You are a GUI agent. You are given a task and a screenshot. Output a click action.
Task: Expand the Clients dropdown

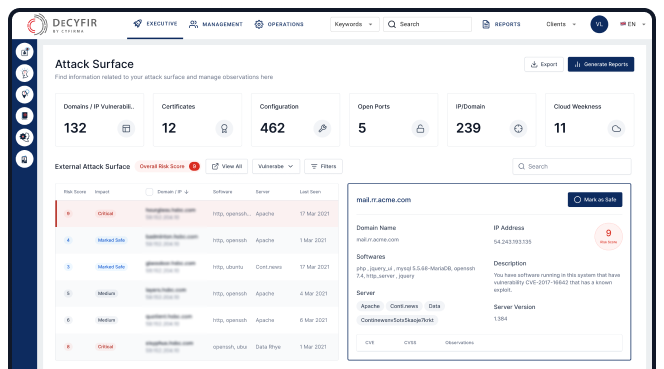coord(561,24)
